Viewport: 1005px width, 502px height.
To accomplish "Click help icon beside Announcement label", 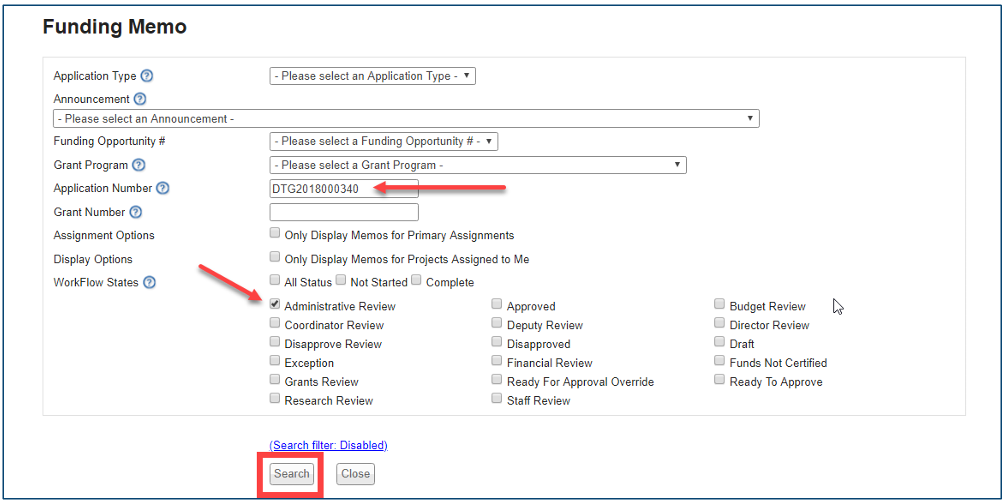I will (x=140, y=99).
